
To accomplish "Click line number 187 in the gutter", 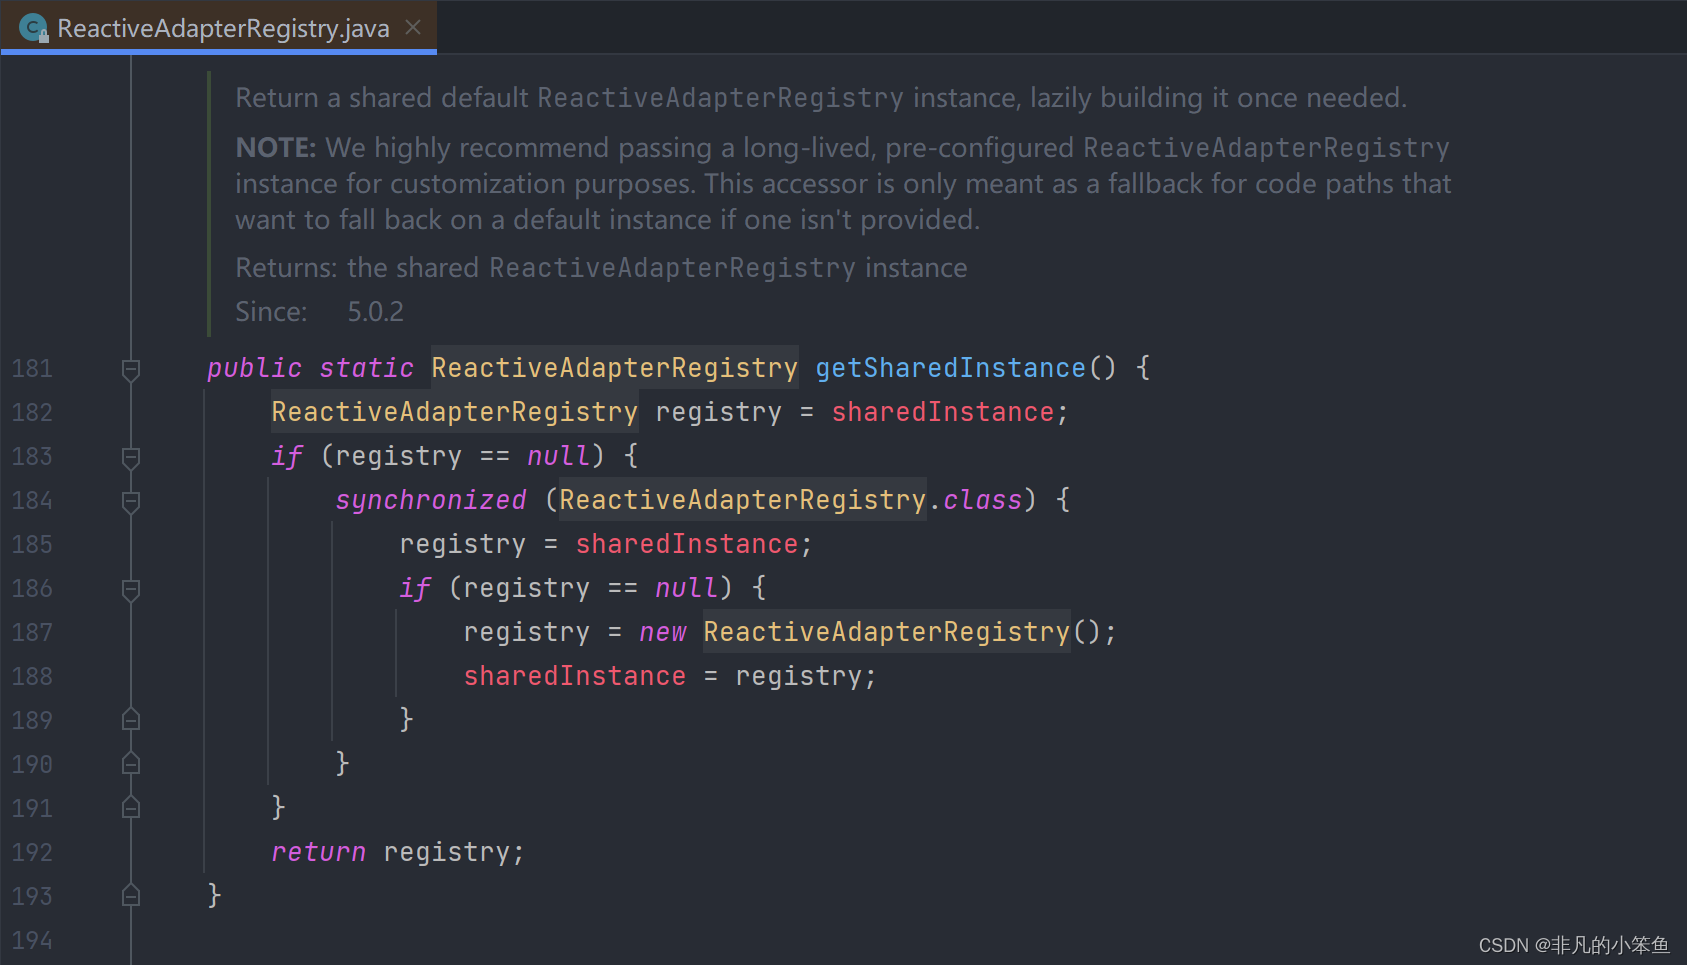I will coord(32,633).
